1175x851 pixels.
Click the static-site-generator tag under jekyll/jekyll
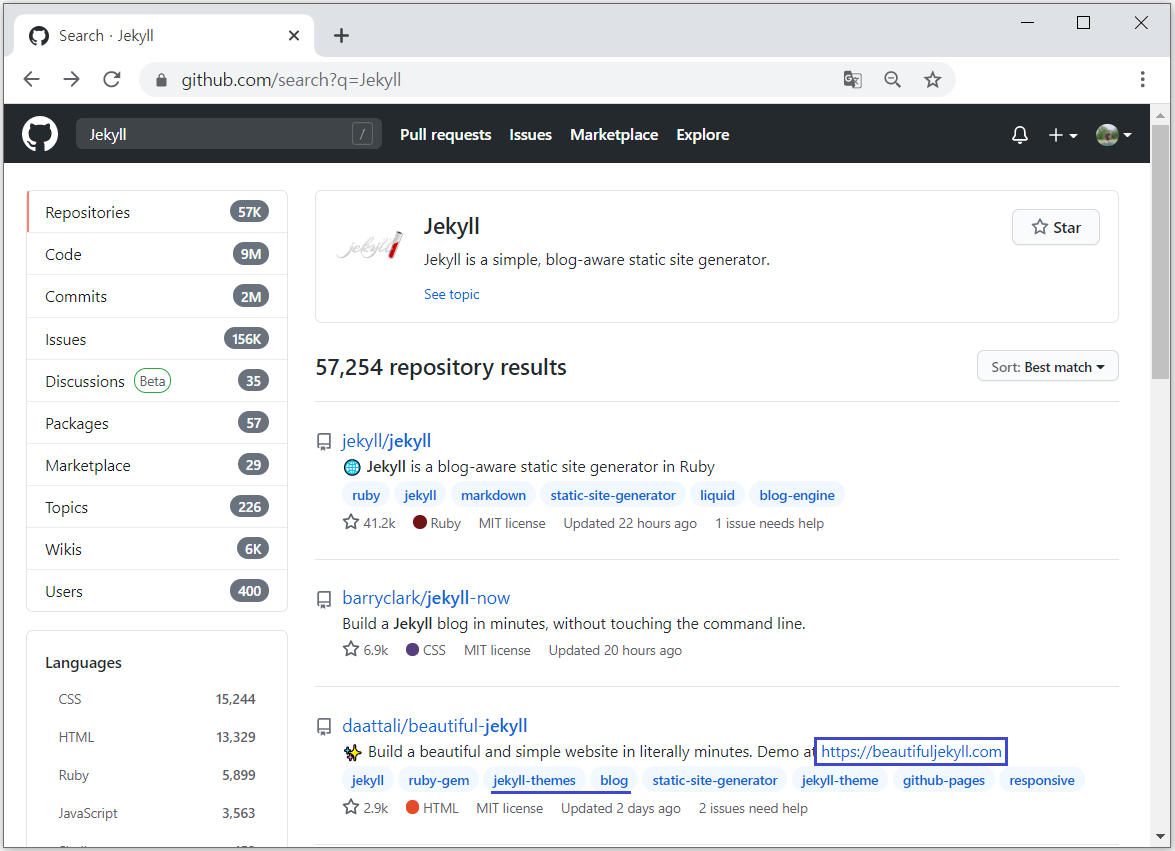click(x=613, y=495)
